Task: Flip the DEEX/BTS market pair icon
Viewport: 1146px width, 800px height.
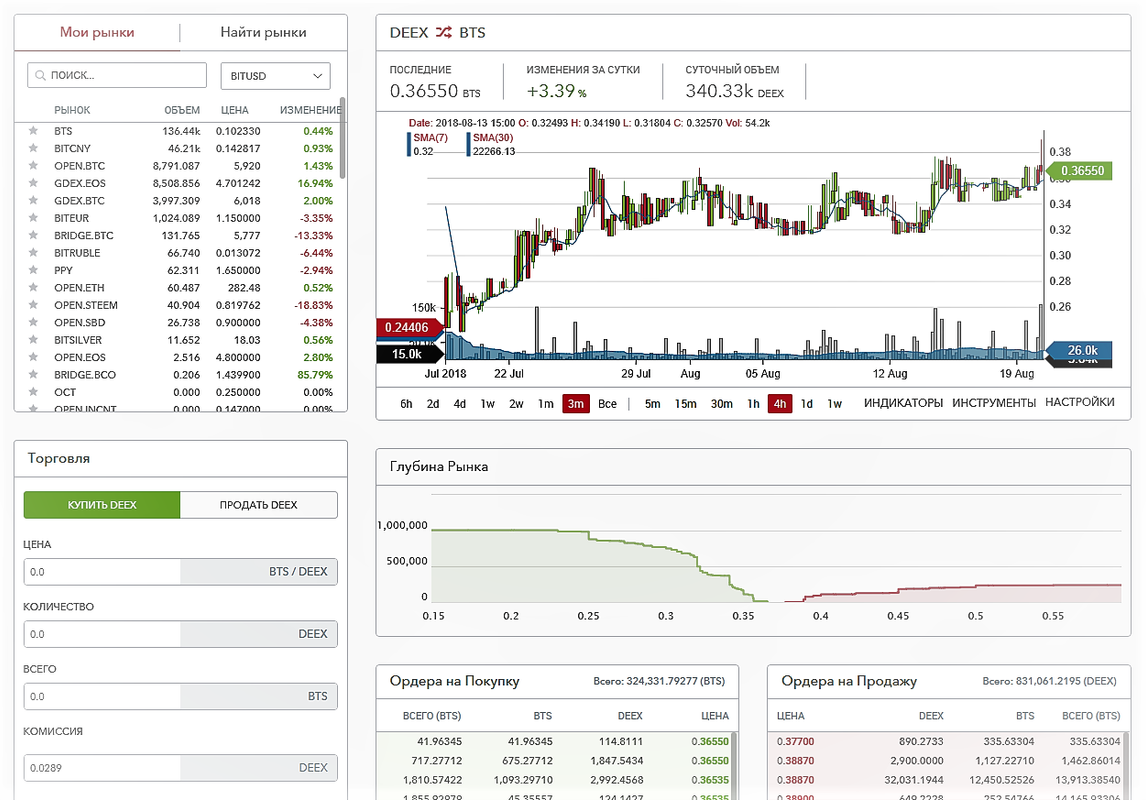Action: pos(444,32)
